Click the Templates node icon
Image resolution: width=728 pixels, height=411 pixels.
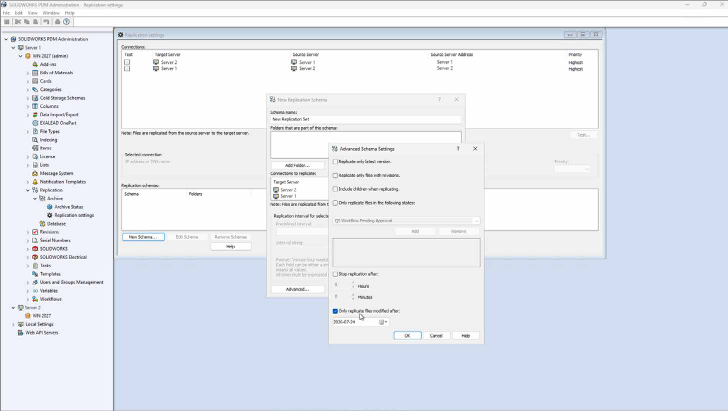35,274
